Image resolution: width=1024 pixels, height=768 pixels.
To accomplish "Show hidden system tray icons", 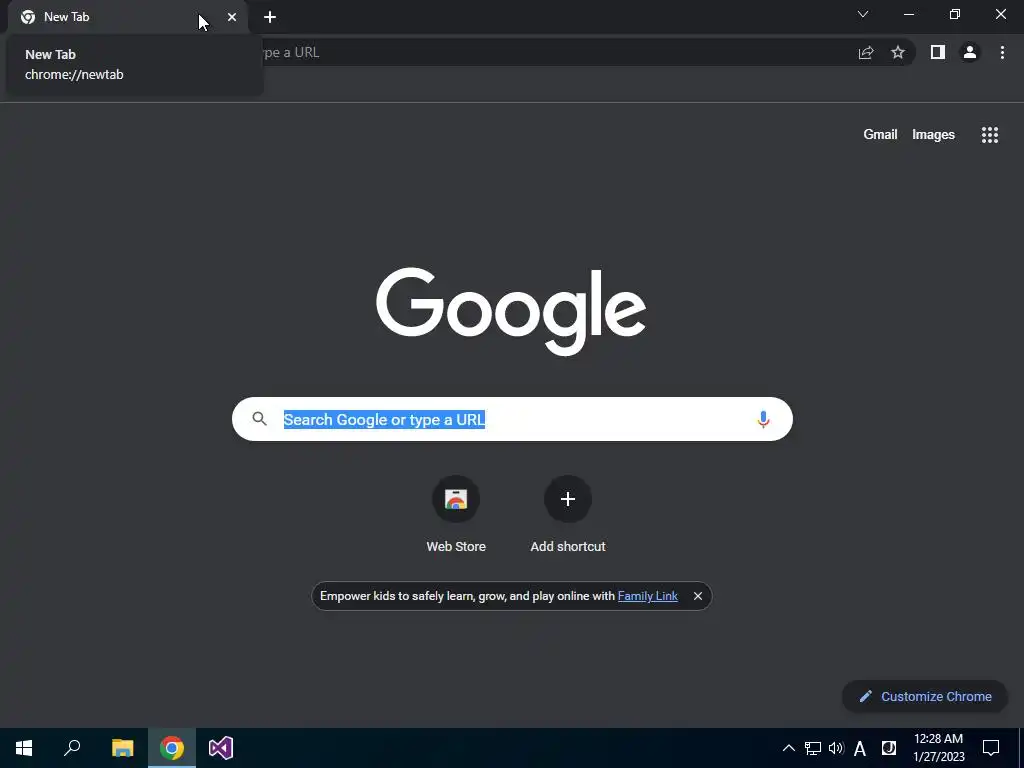I will point(789,748).
